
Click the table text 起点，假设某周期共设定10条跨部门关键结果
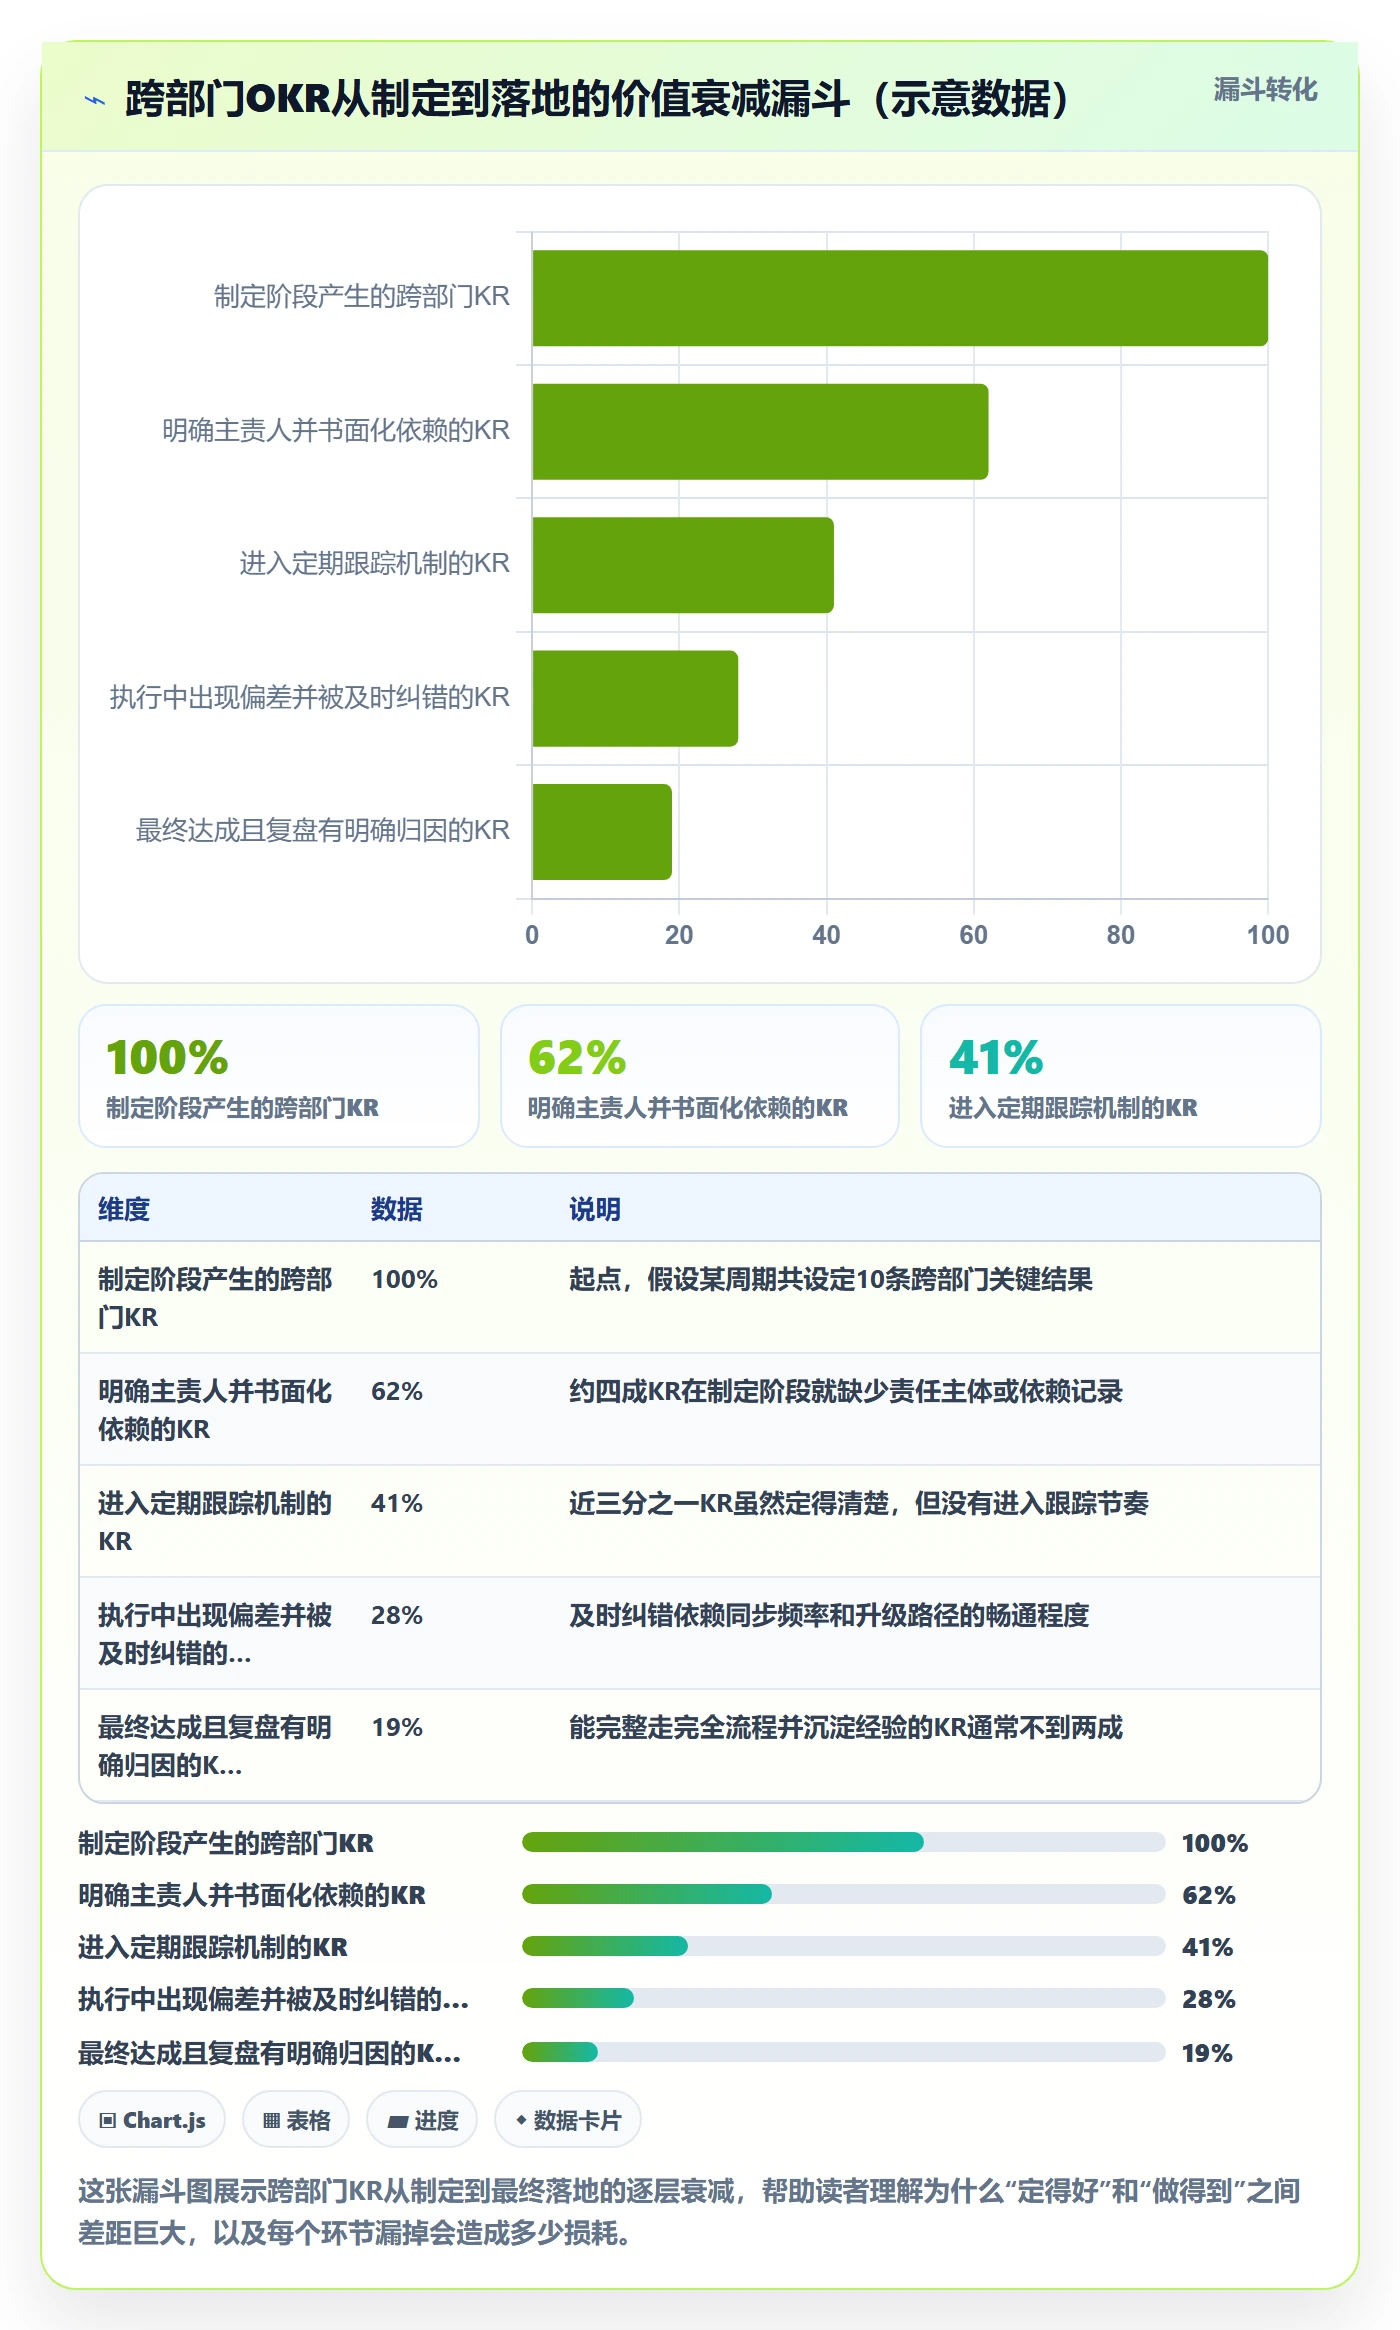831,1279
